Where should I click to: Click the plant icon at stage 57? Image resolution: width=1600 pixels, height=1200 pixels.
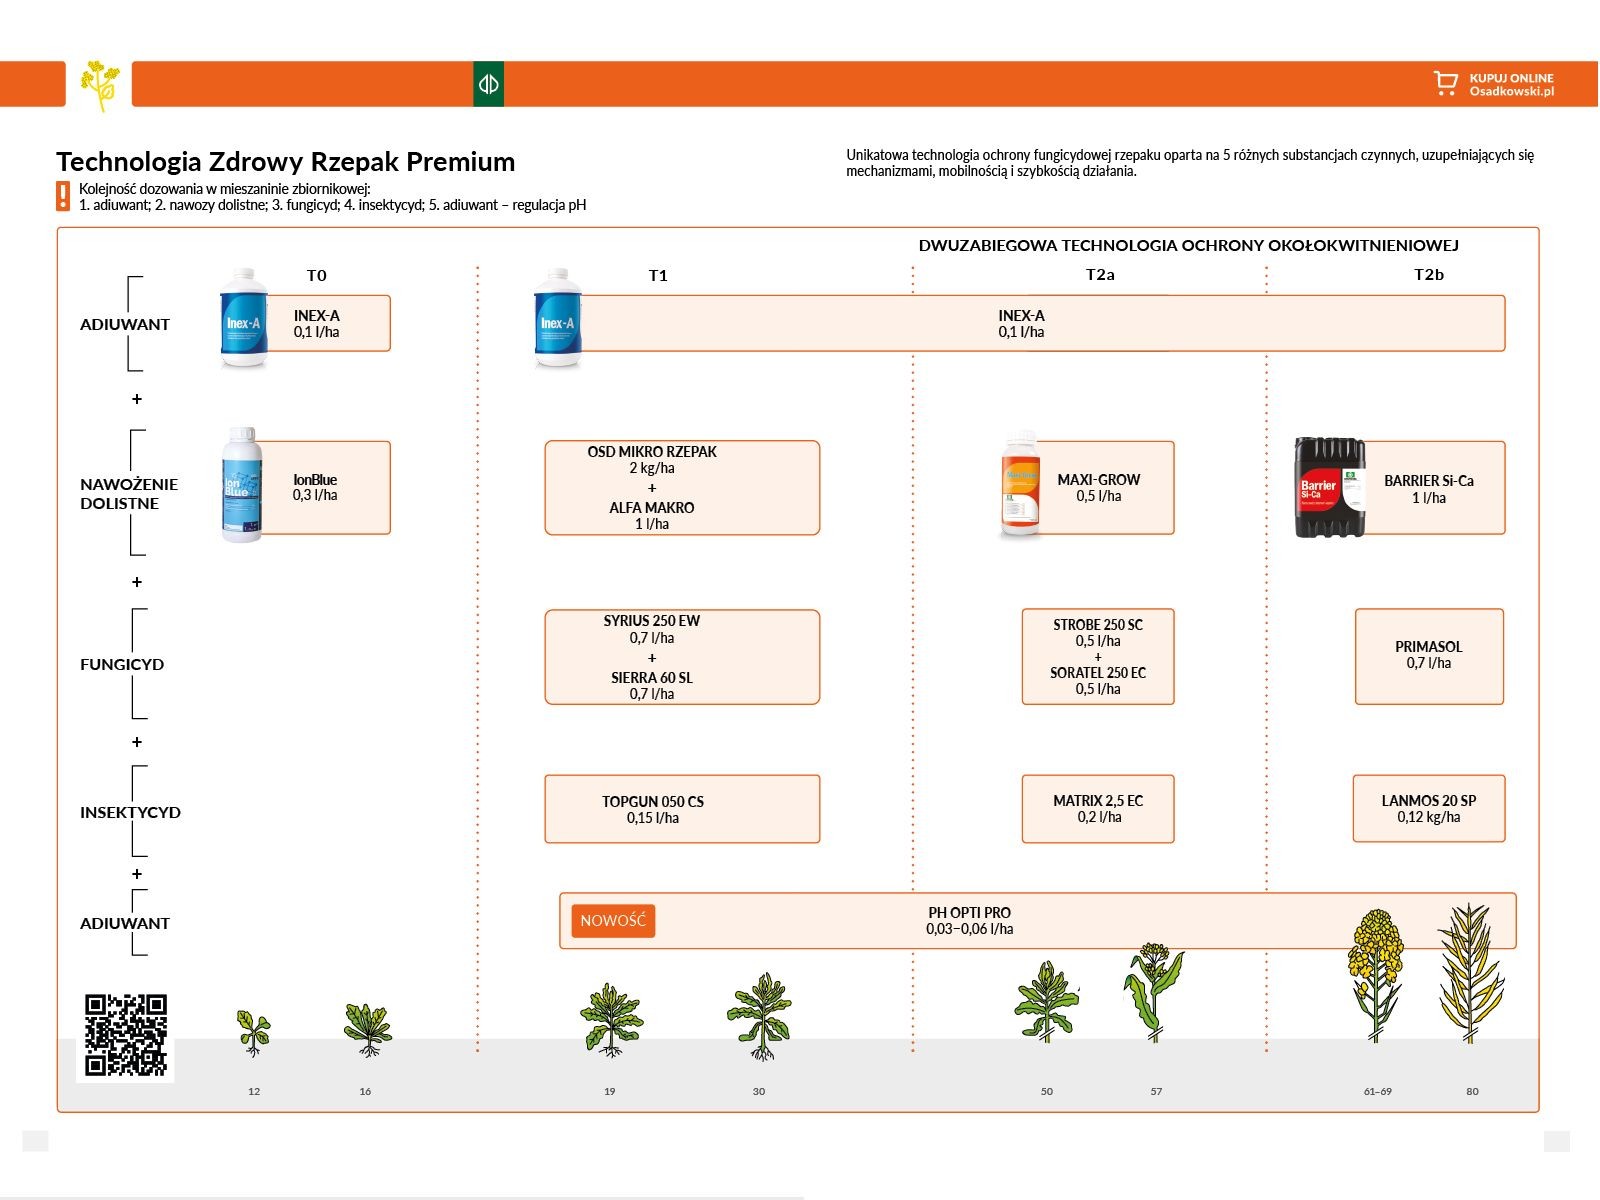[1154, 992]
